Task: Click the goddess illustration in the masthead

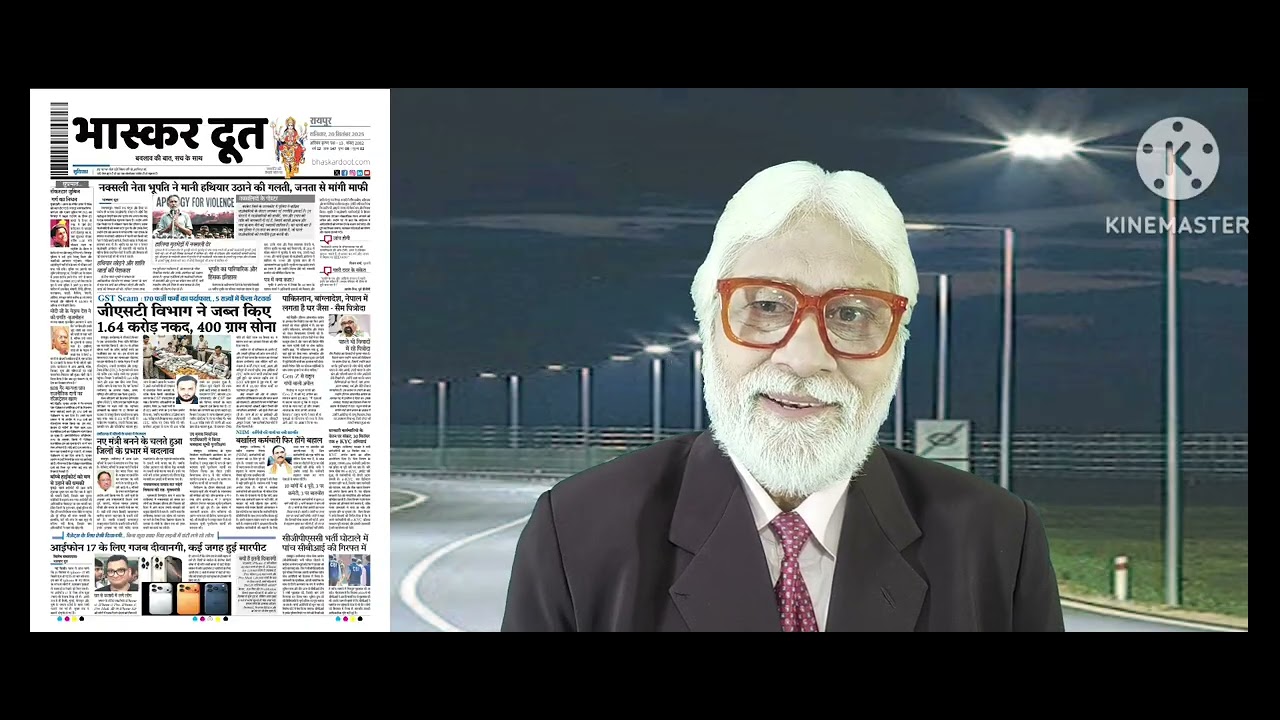Action: (x=290, y=146)
